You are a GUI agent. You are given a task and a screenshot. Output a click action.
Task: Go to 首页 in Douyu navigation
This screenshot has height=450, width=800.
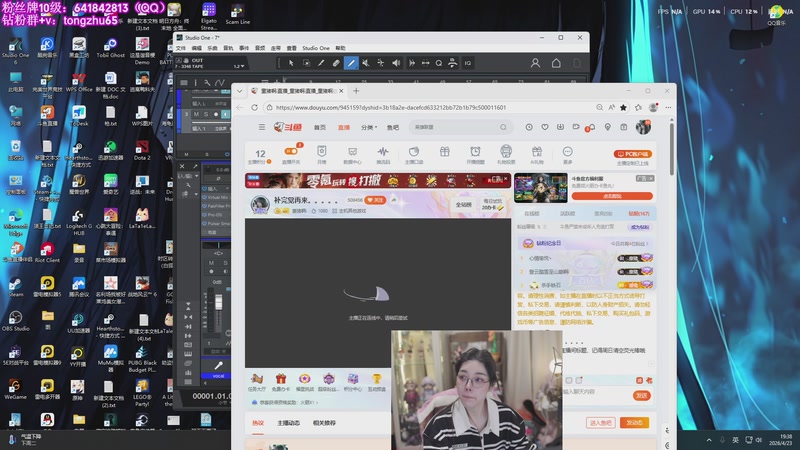320,128
